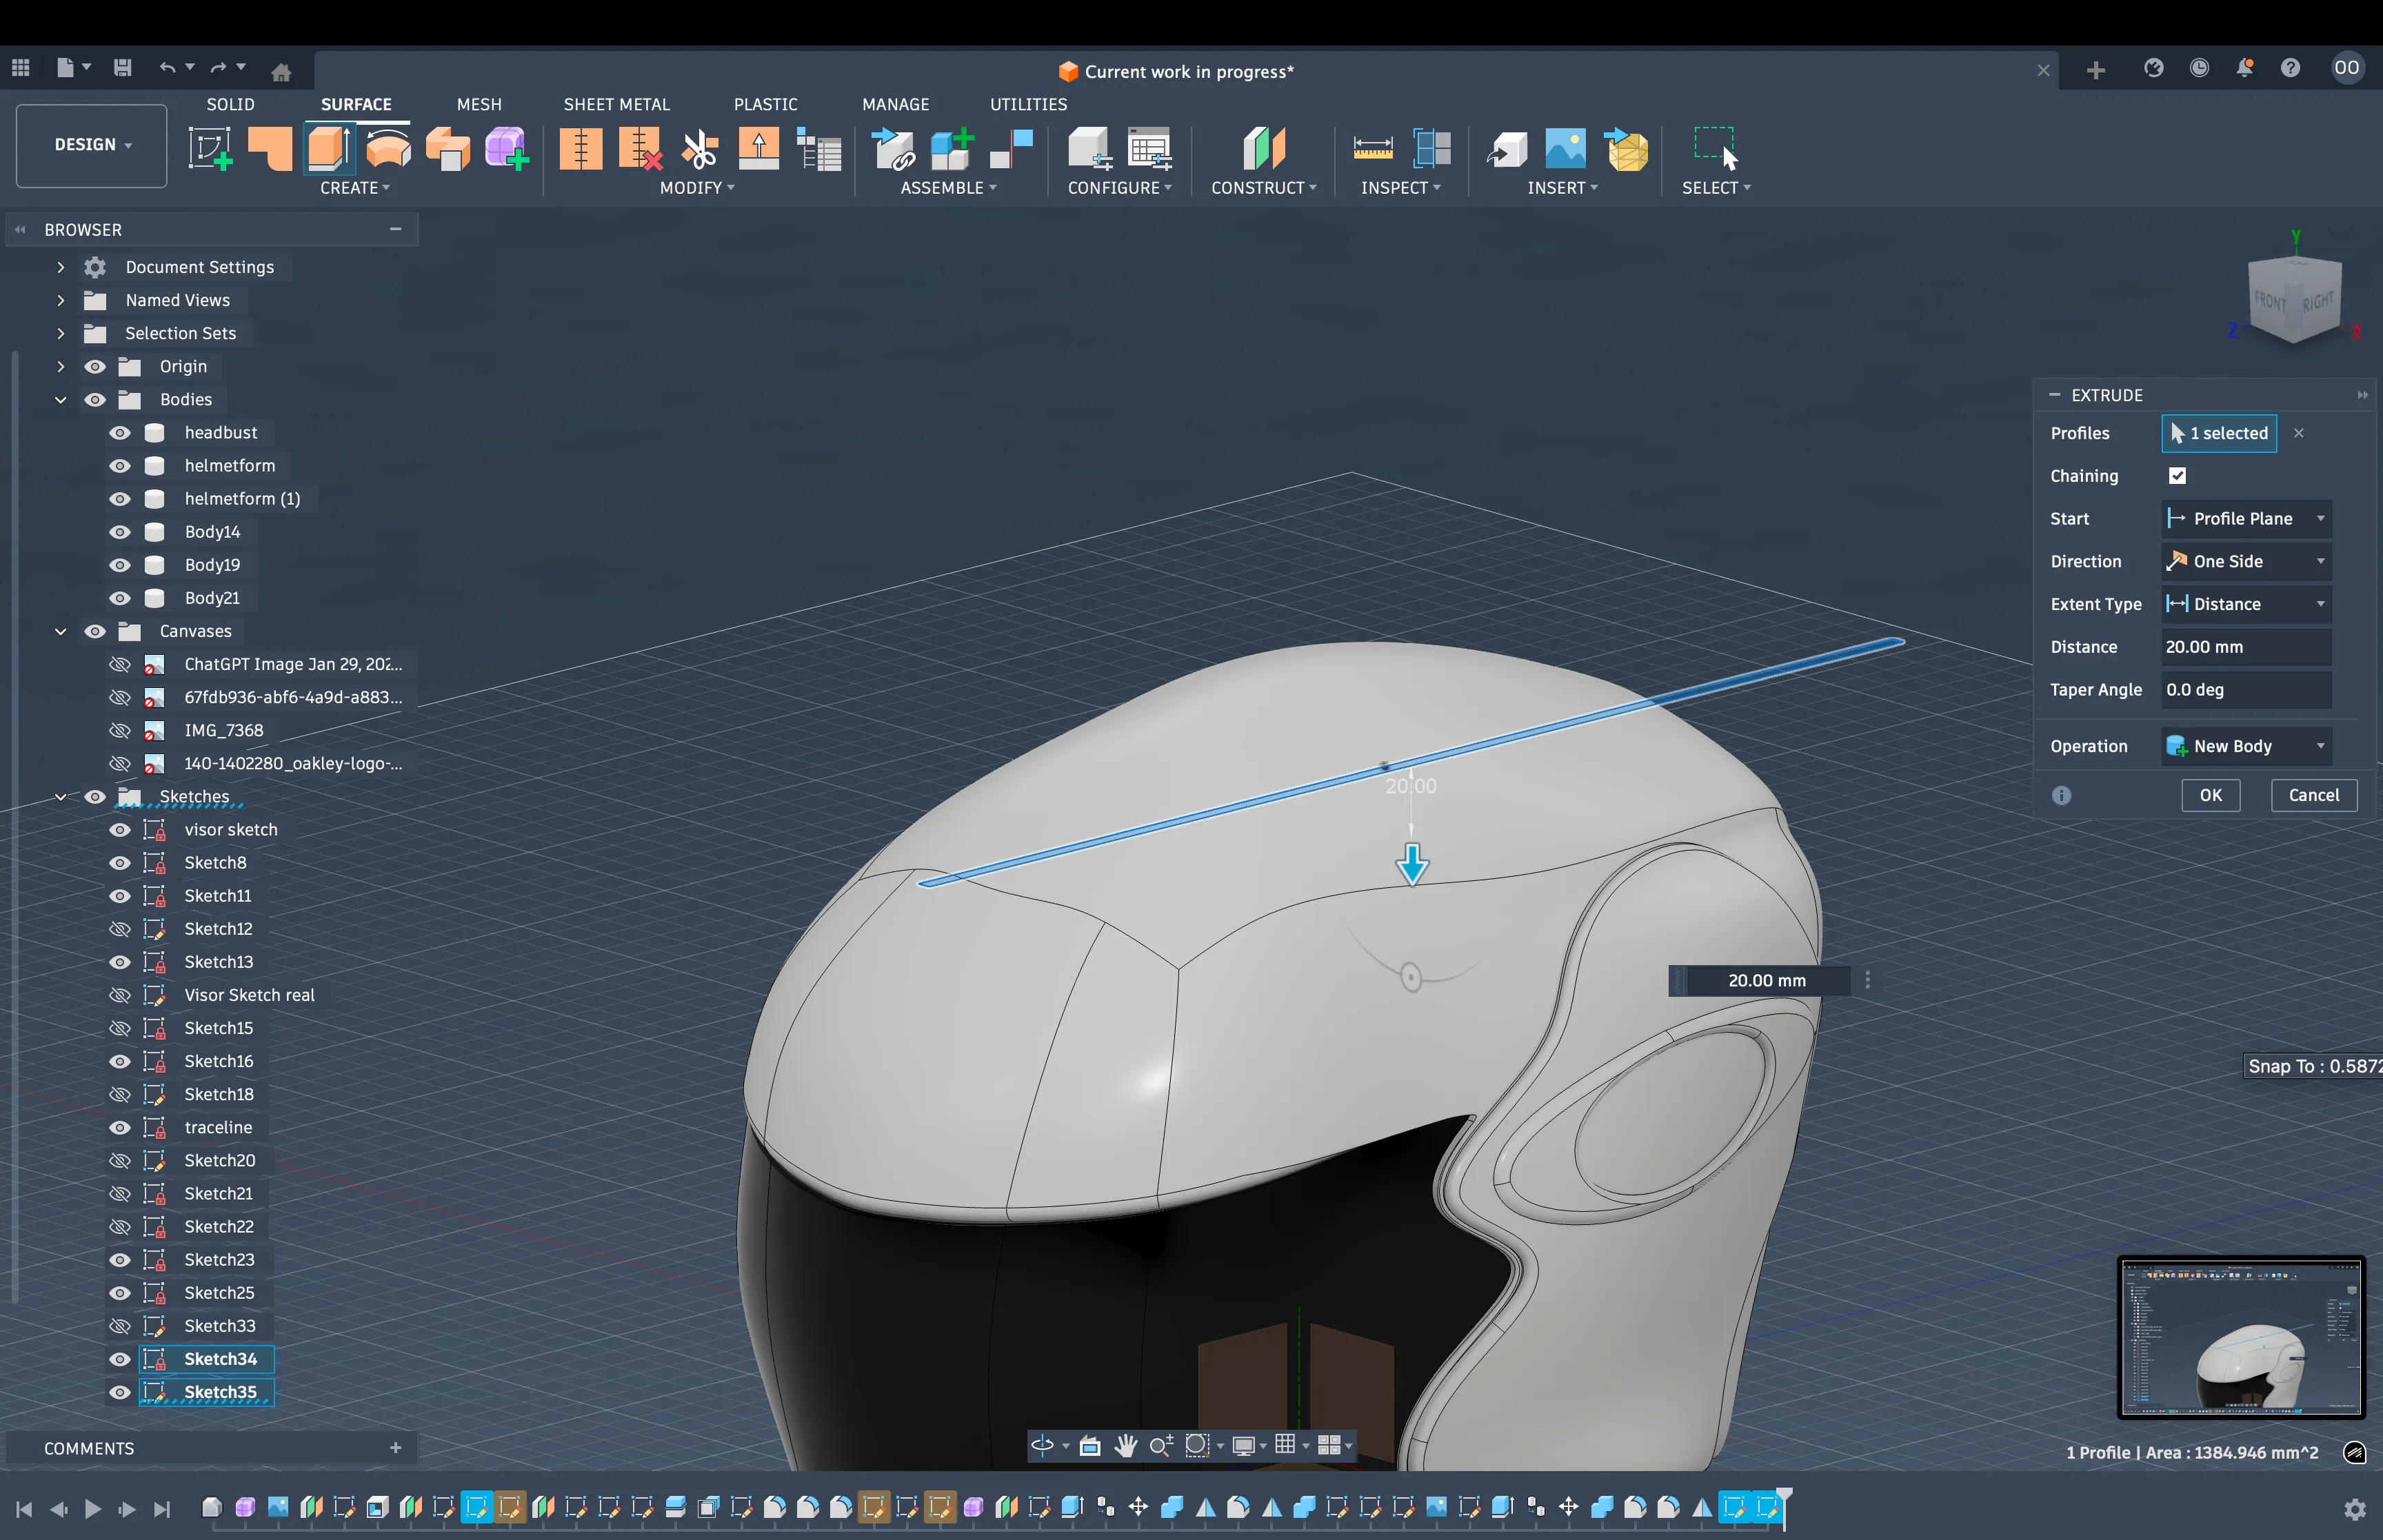Show the Visor Sketch real sketch

coord(120,995)
